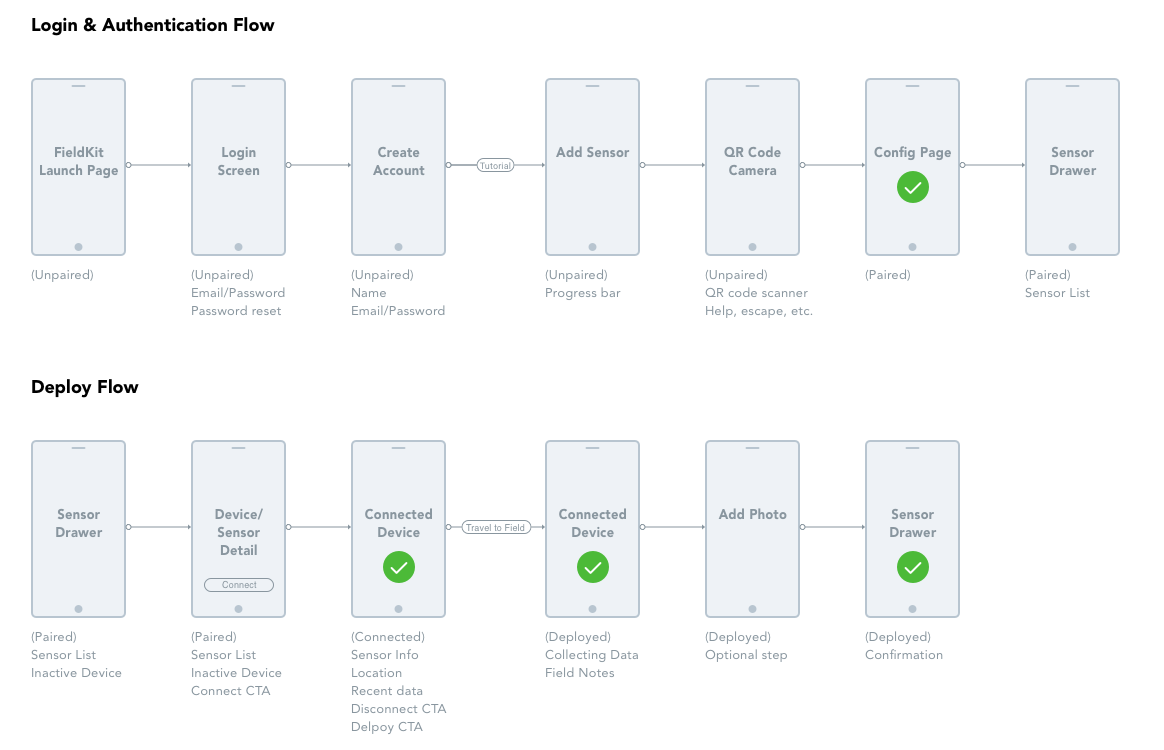The height and width of the screenshot is (750, 1164).
Task: Select the Device/Sensor Detail screen title
Action: click(x=238, y=532)
